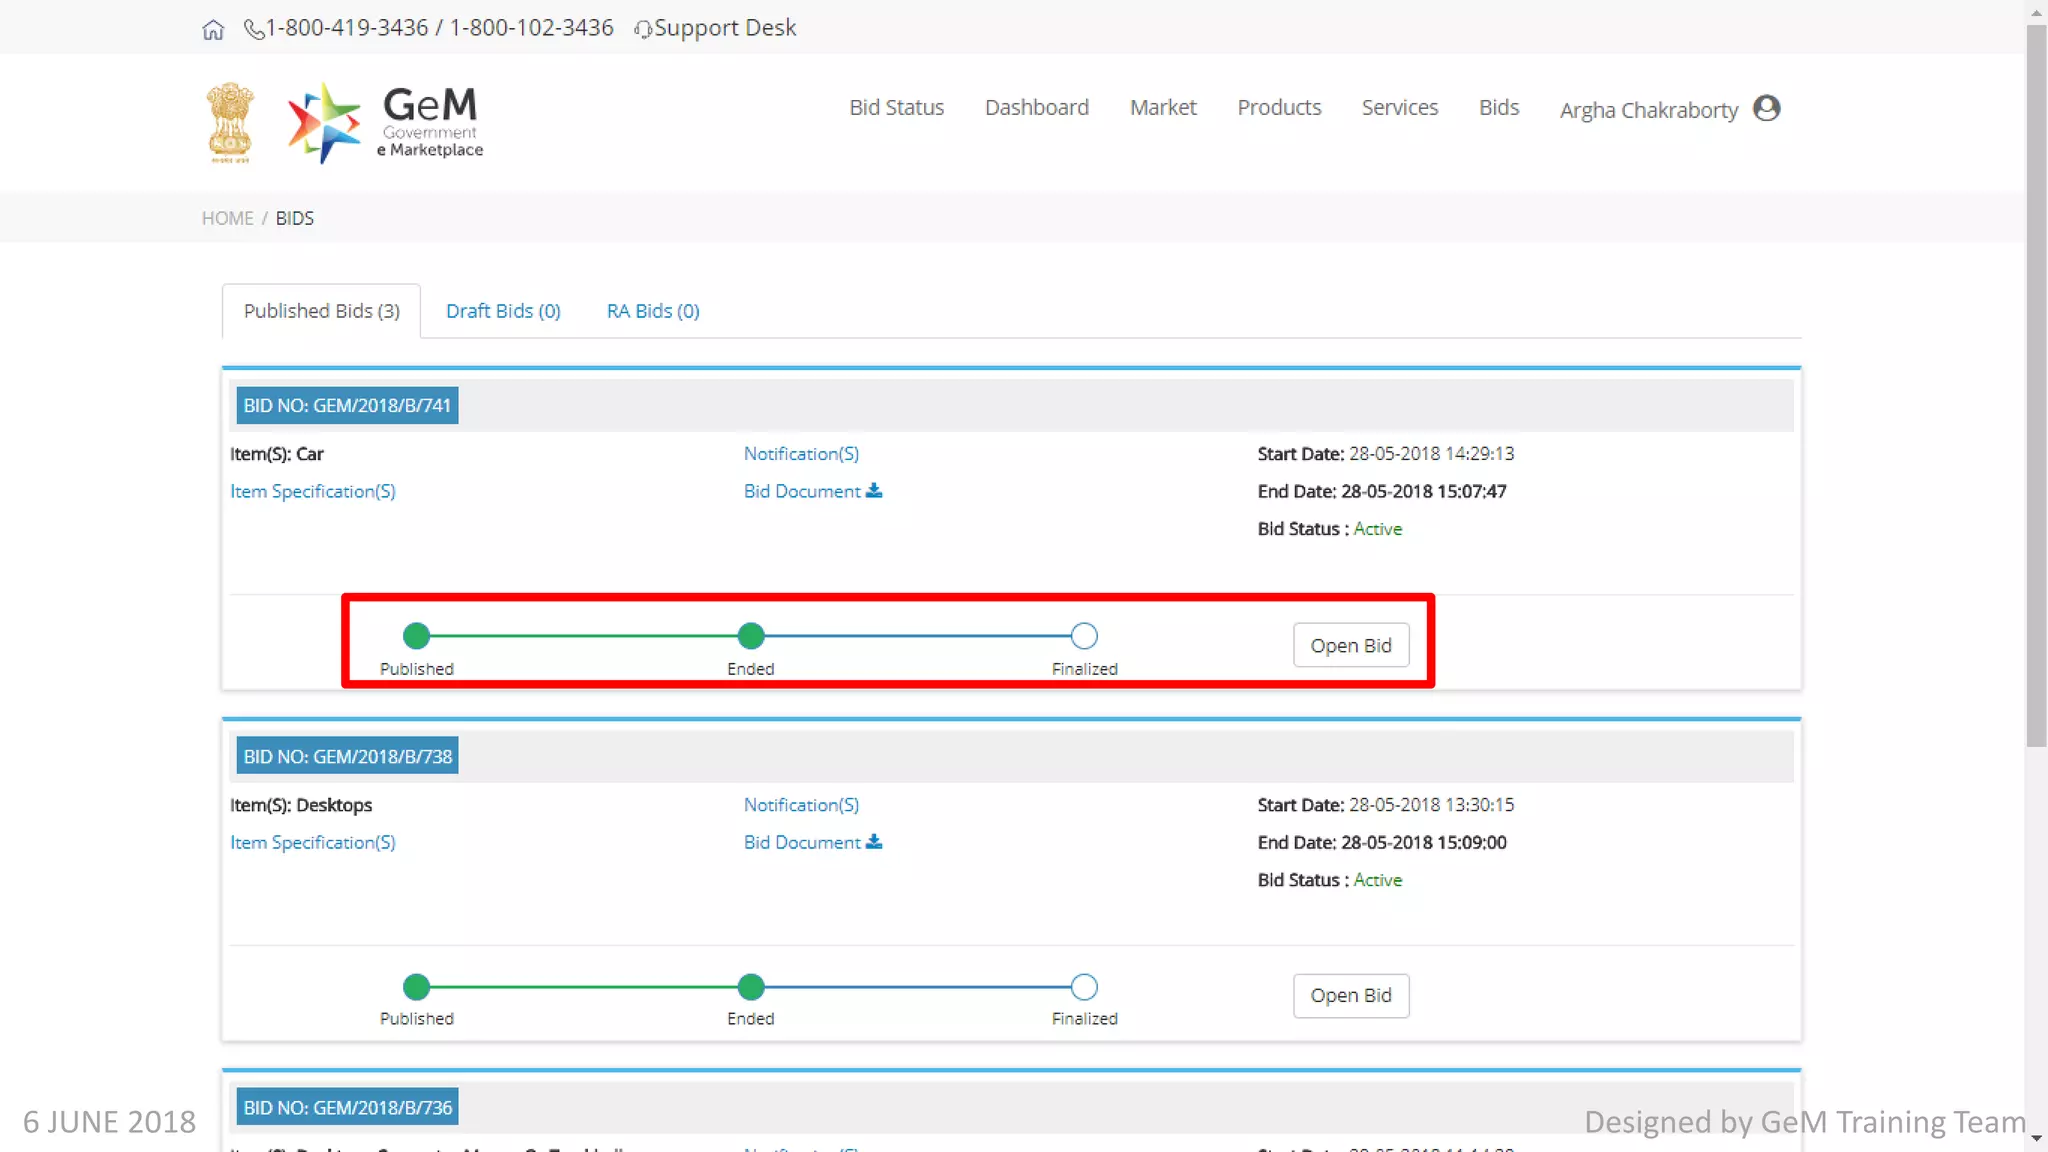This screenshot has width=2048, height=1152.
Task: Click the GeM star logo
Action: (323, 123)
